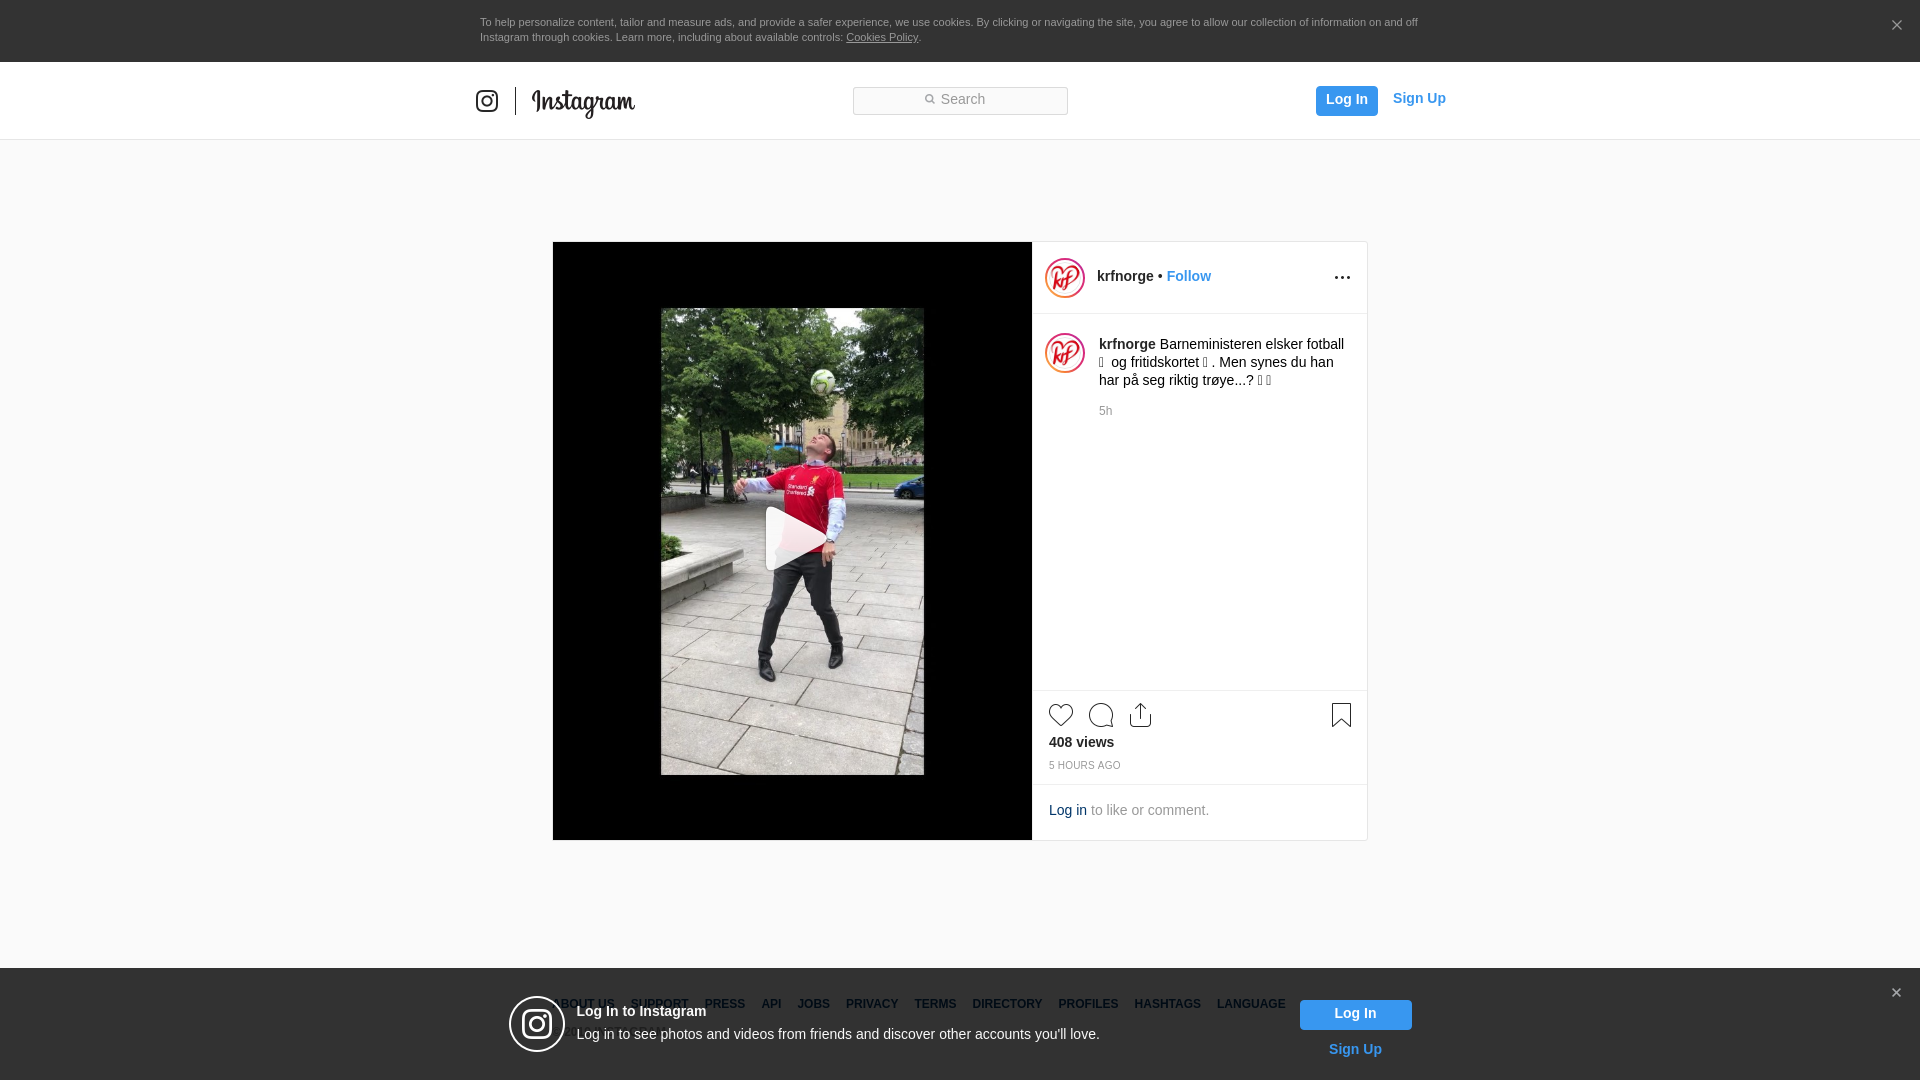The height and width of the screenshot is (1080, 1920).
Task: Share the post via share icon
Action: coord(1140,715)
